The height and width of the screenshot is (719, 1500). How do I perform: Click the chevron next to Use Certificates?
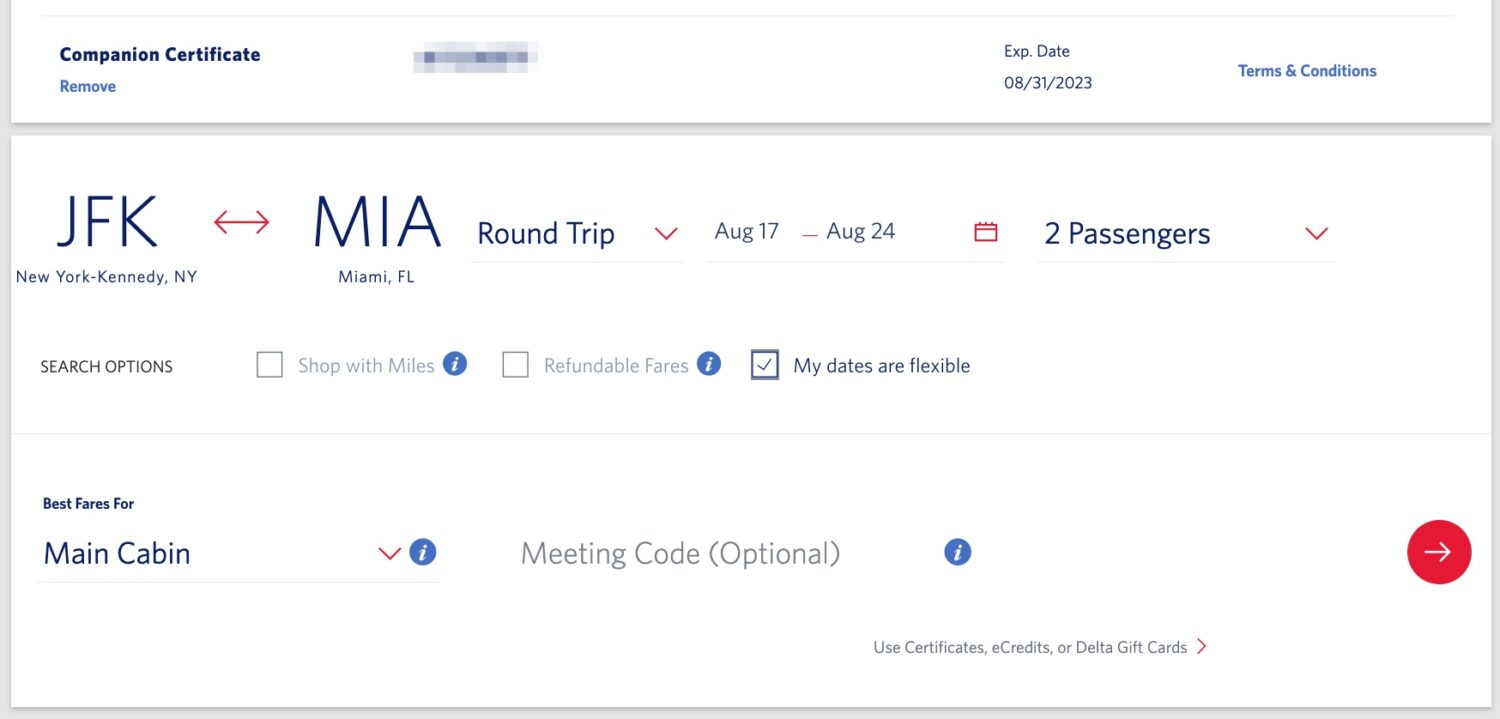(x=1201, y=646)
